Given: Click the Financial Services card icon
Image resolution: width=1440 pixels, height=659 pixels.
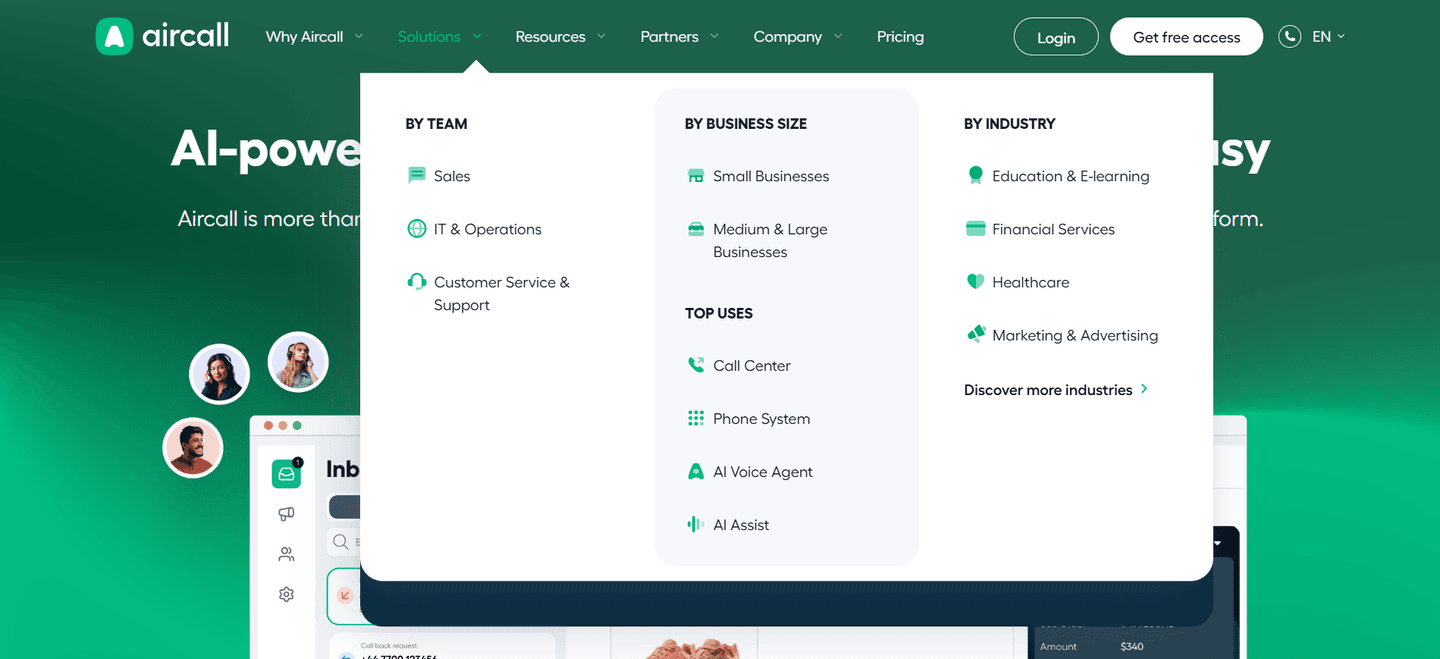Looking at the screenshot, I should tap(976, 228).
